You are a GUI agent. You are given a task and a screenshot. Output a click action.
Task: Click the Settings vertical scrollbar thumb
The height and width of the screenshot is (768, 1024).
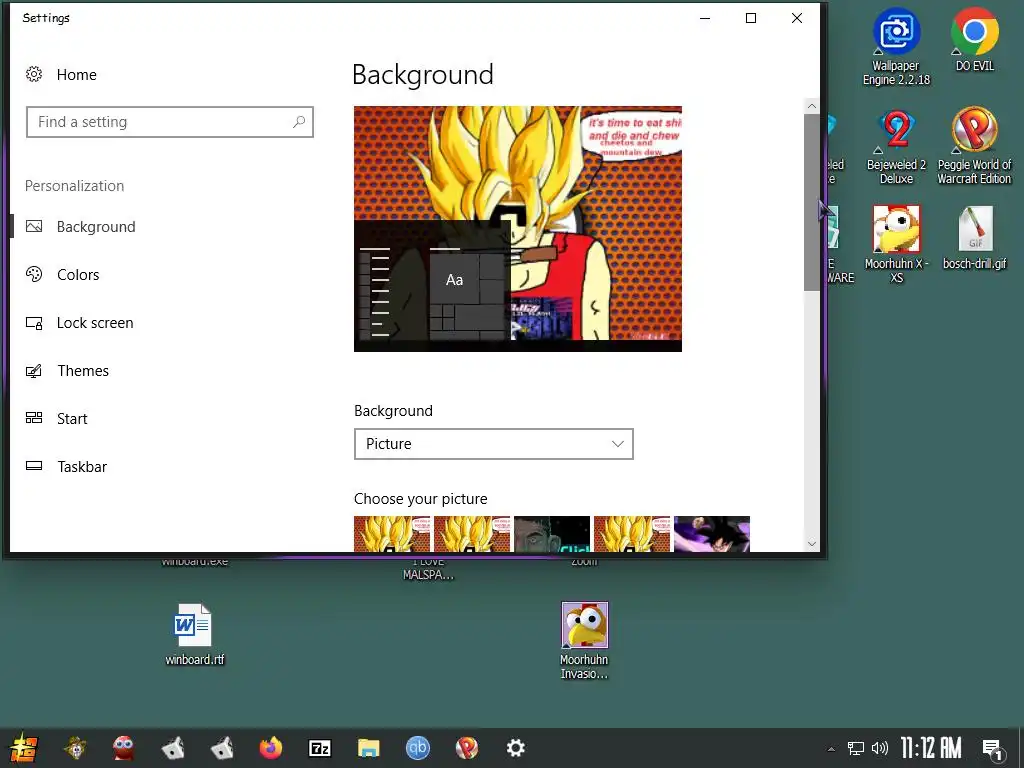click(812, 202)
